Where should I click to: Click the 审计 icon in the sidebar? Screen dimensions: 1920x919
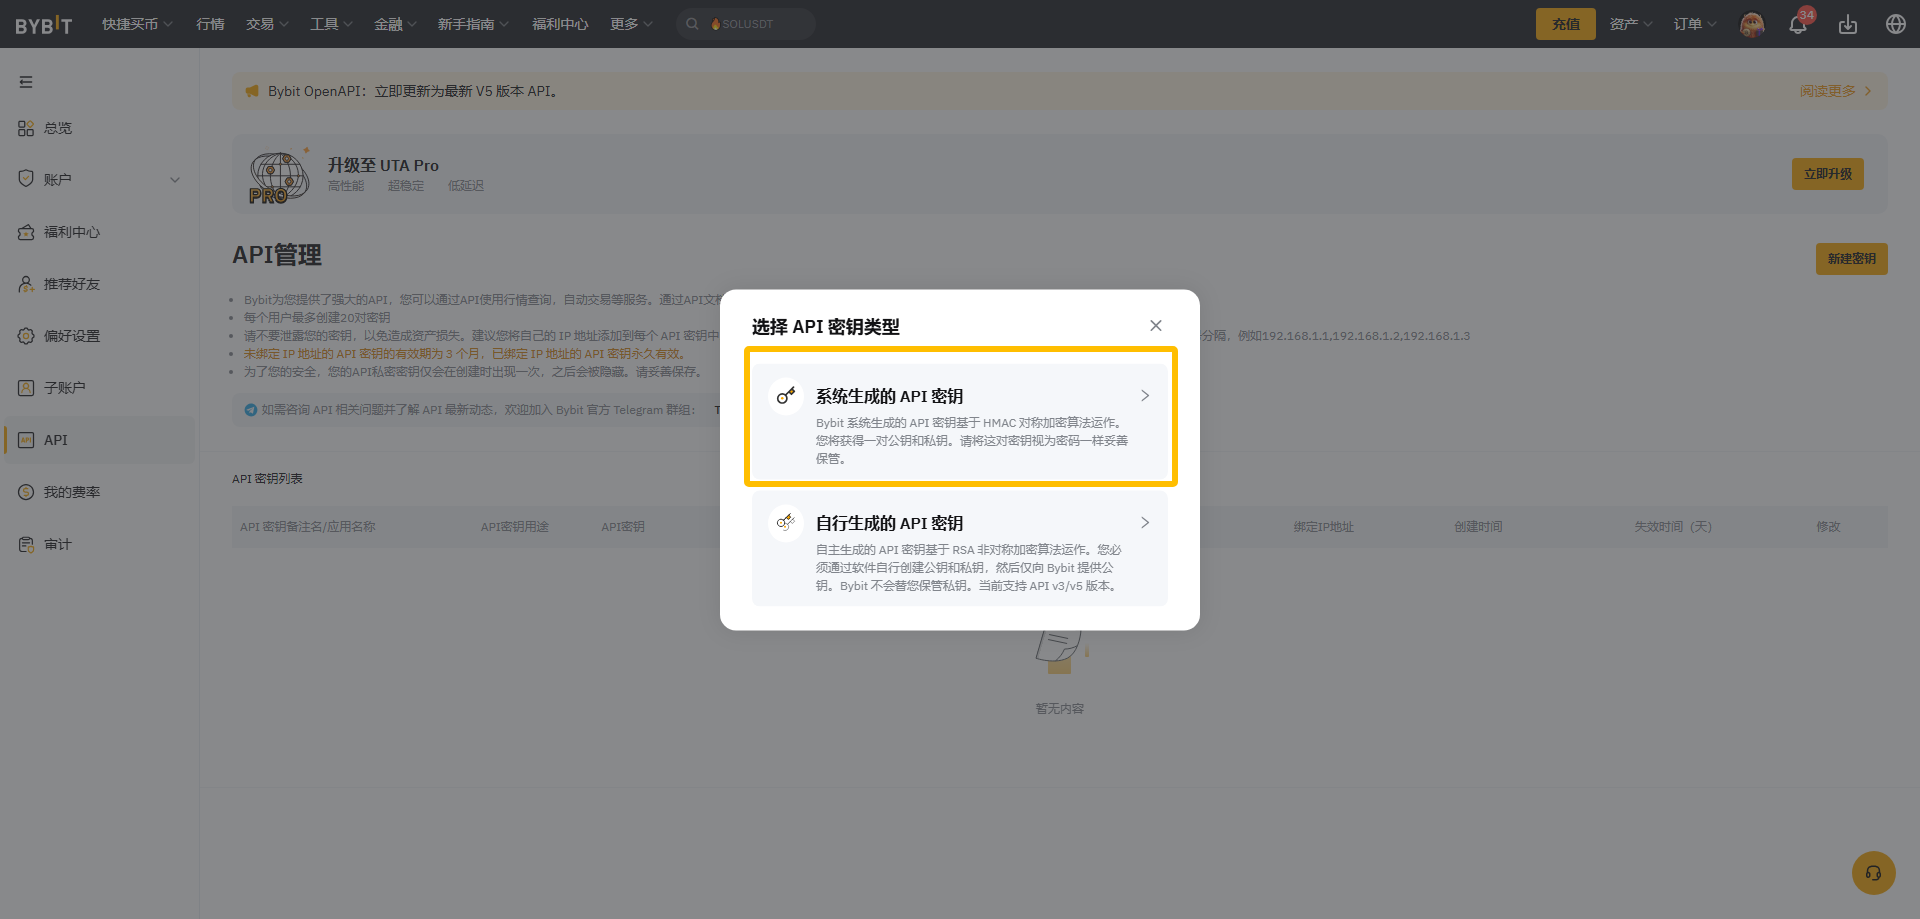pyautogui.click(x=26, y=544)
